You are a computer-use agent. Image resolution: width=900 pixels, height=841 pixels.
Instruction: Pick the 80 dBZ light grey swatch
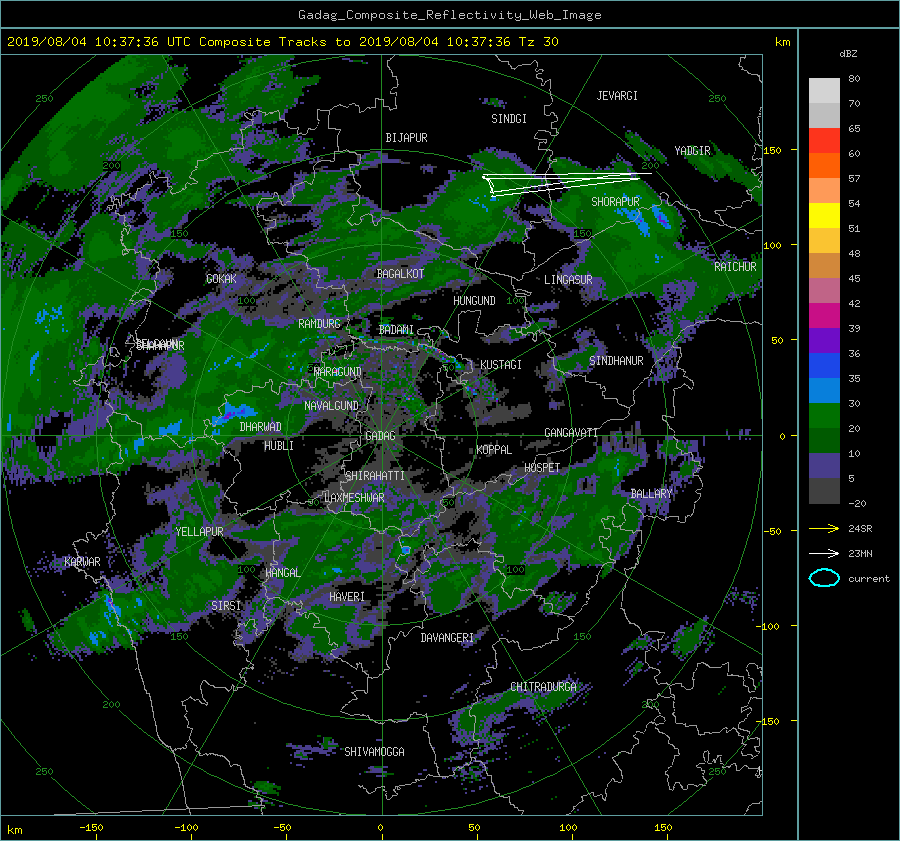(x=824, y=91)
